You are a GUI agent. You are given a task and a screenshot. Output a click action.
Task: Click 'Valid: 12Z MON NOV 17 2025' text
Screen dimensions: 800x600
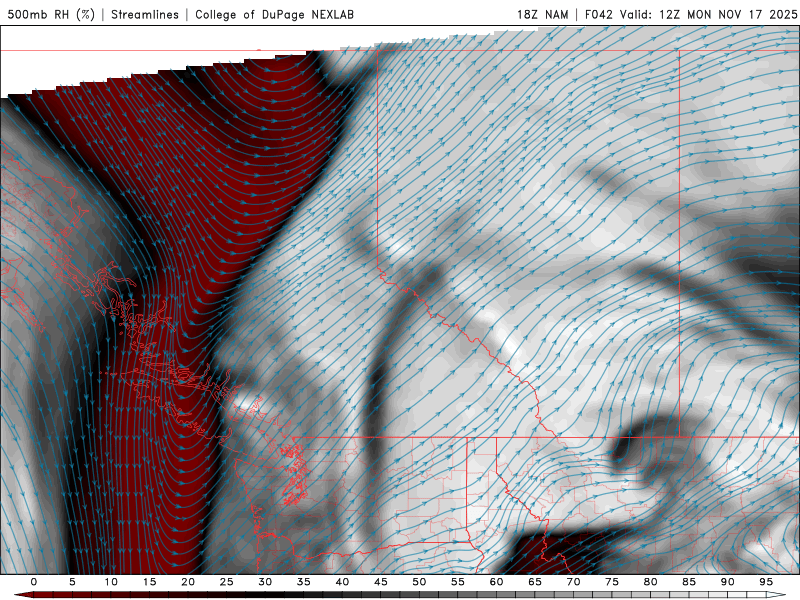point(709,14)
